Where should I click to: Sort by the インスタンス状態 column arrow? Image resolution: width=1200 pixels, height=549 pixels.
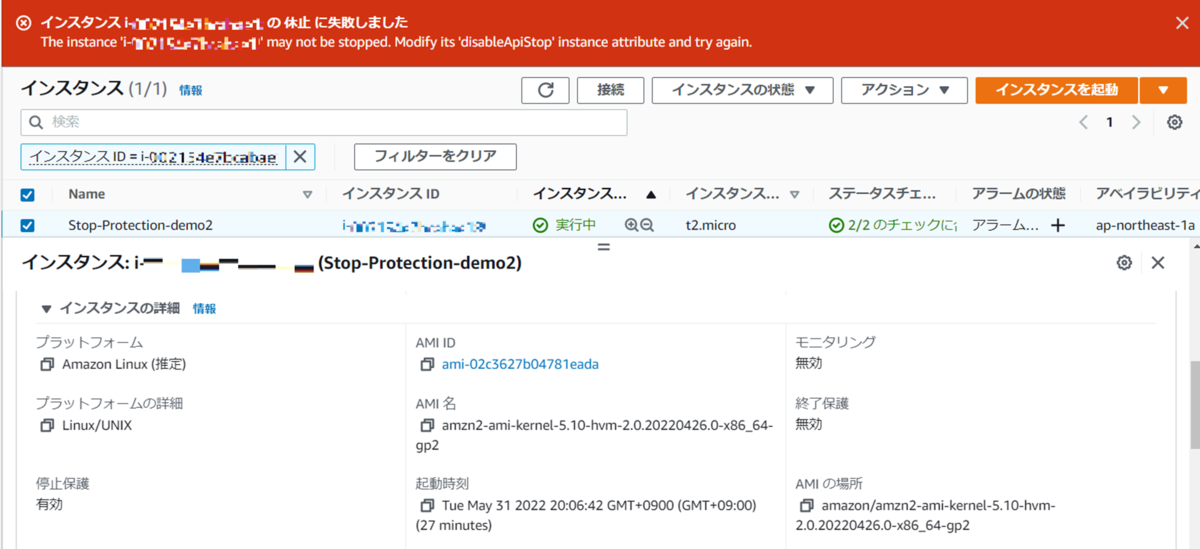coord(651,195)
